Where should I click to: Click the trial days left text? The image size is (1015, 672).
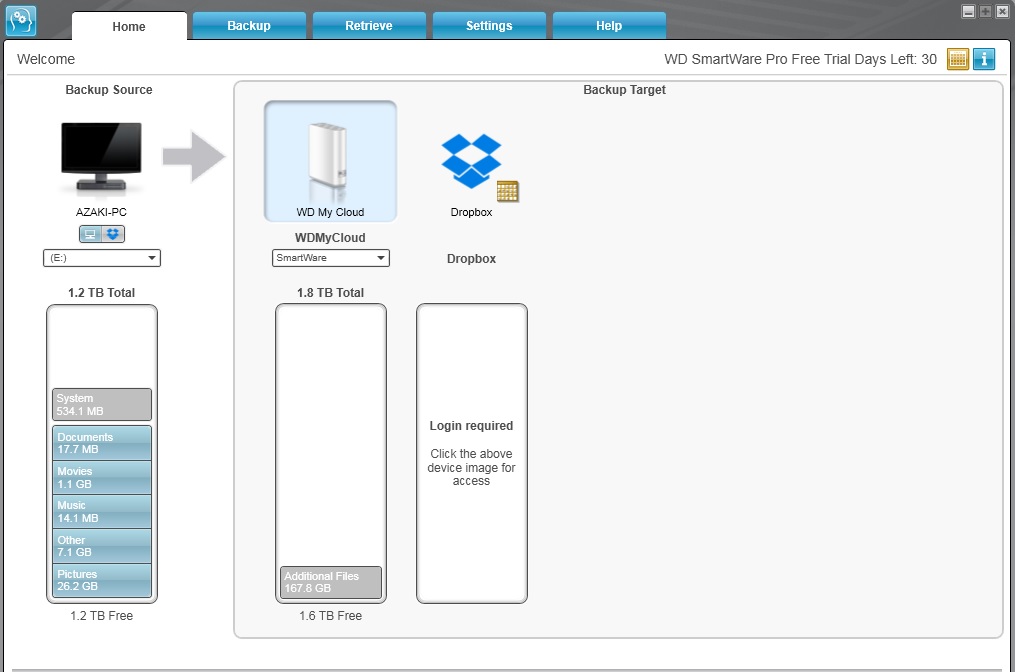[801, 59]
